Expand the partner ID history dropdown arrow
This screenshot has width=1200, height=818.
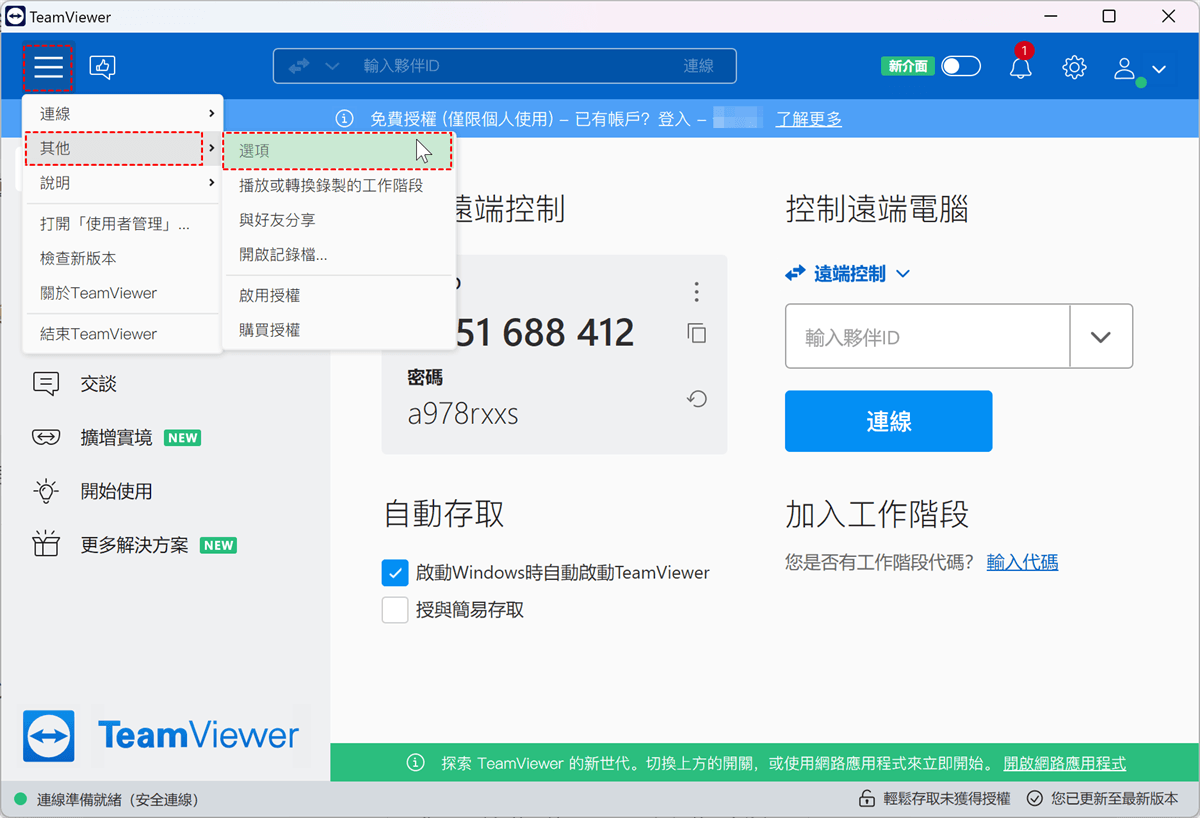coord(1101,337)
